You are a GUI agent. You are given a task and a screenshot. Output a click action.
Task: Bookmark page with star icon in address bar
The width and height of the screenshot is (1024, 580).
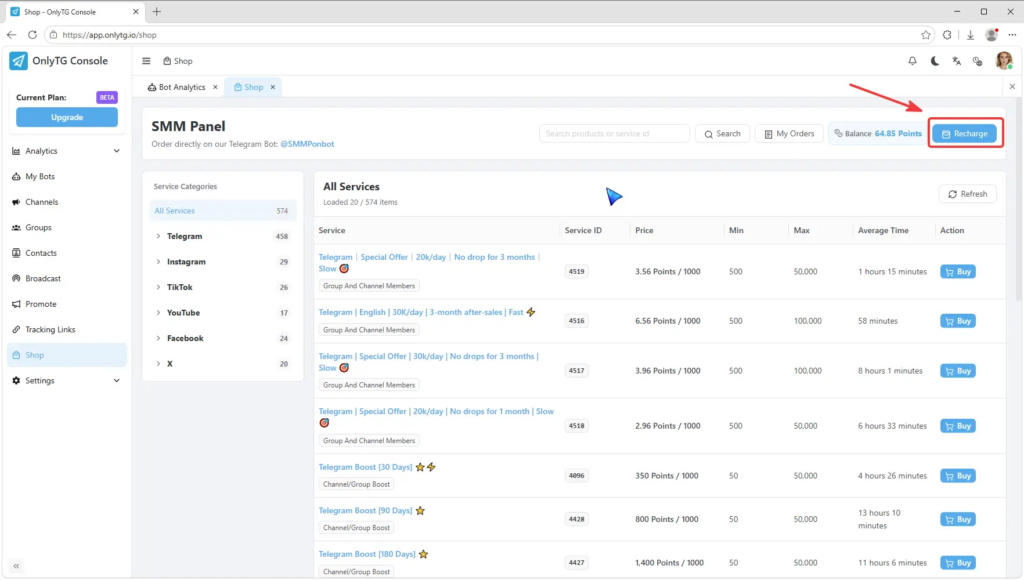click(x=925, y=35)
